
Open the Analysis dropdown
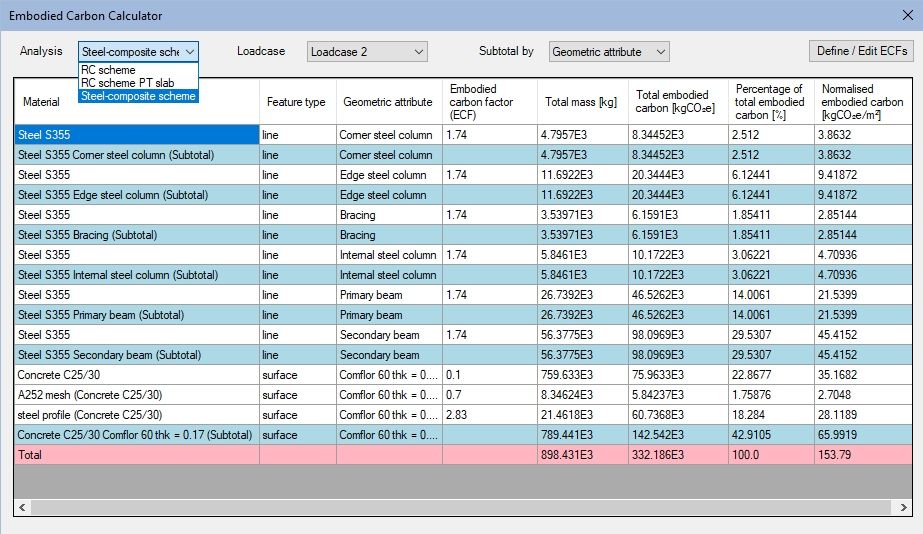click(x=139, y=51)
